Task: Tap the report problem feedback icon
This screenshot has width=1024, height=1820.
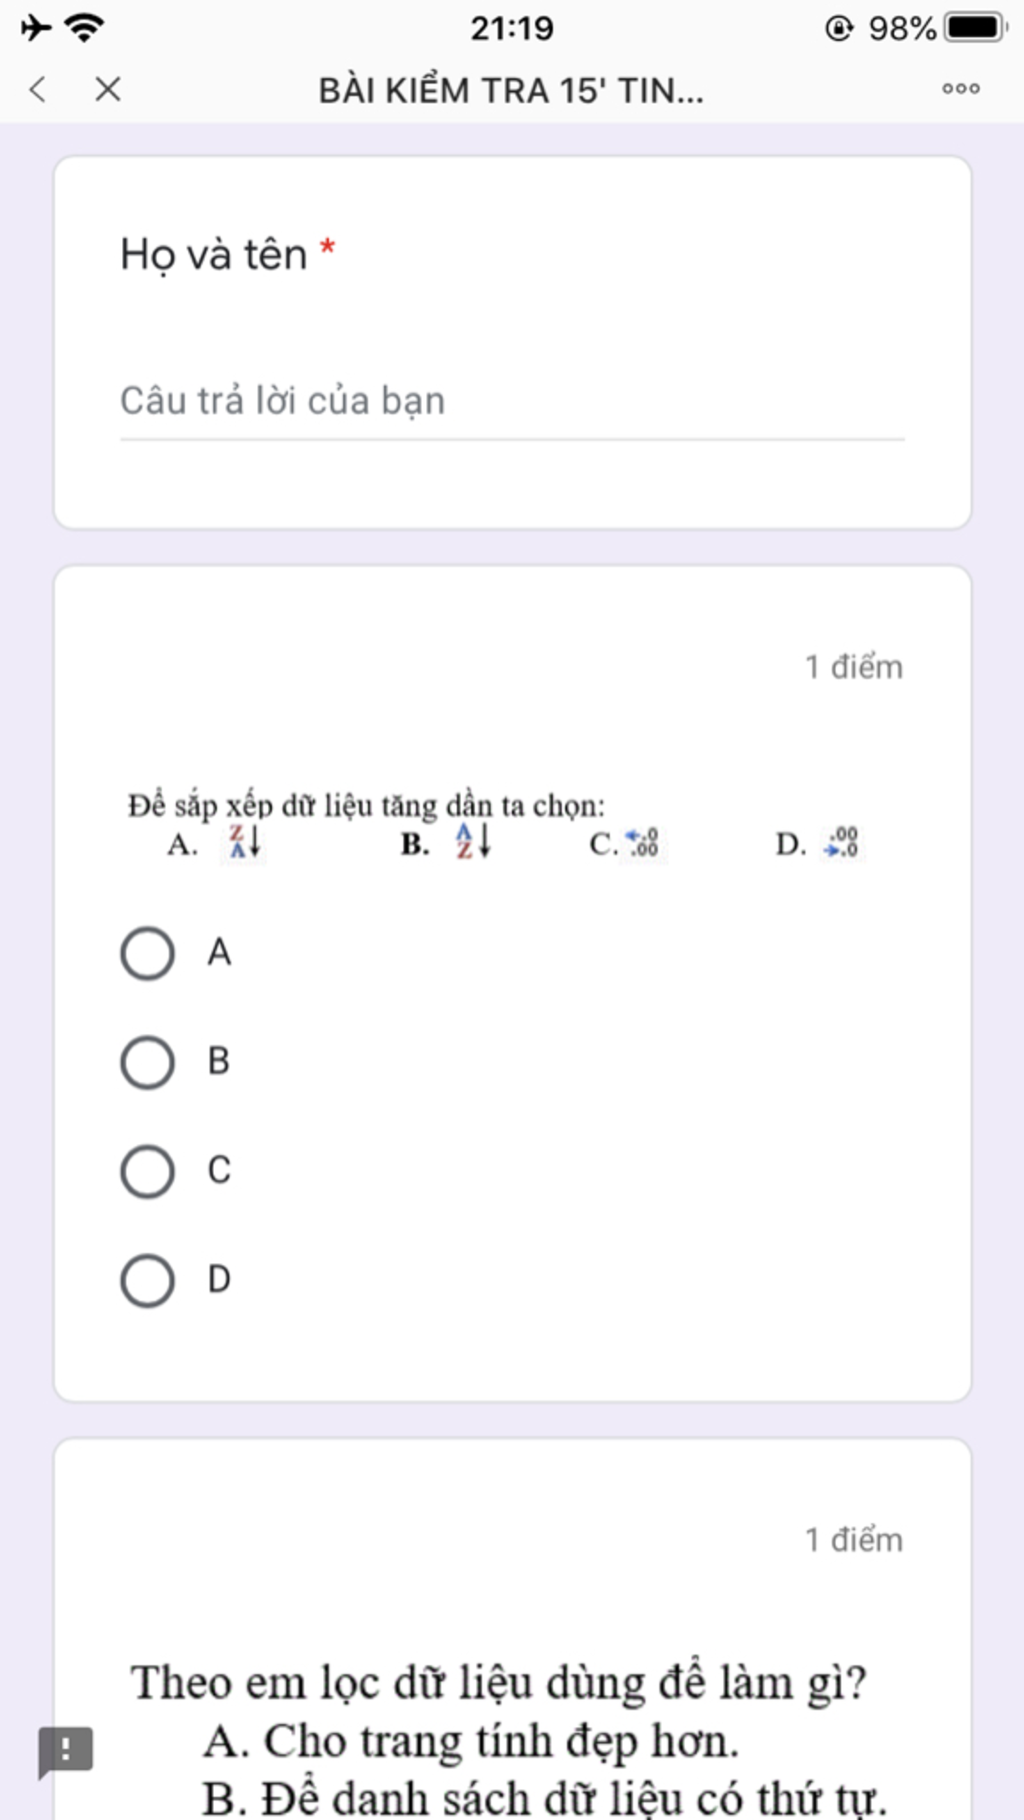Action: pos(66,1751)
